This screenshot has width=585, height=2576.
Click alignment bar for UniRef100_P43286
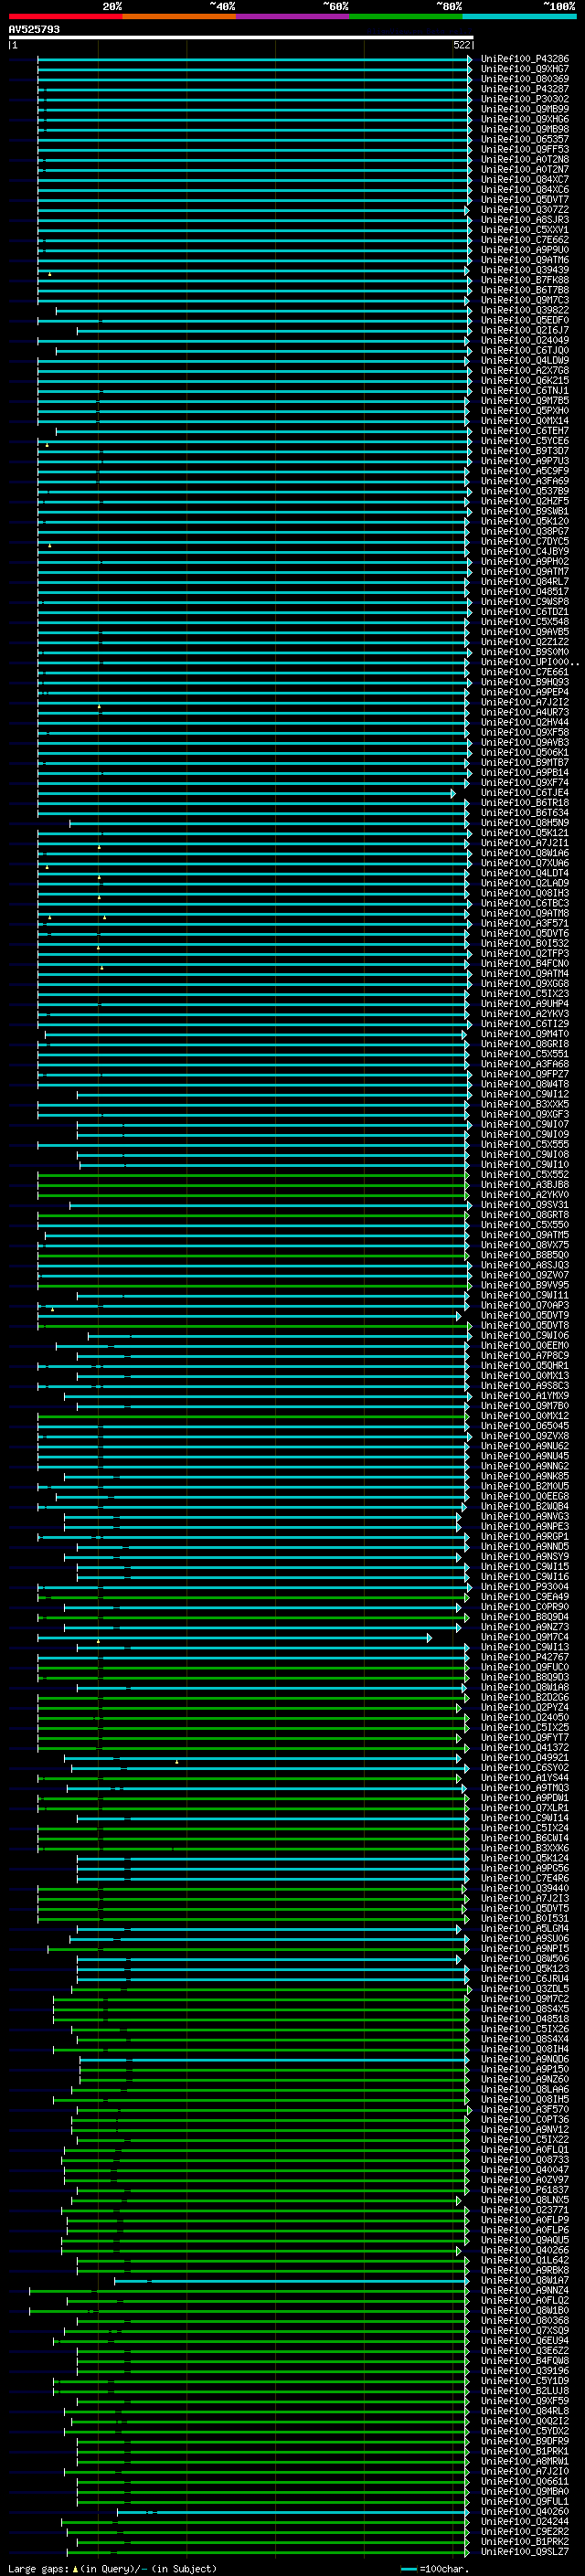[x=254, y=59]
